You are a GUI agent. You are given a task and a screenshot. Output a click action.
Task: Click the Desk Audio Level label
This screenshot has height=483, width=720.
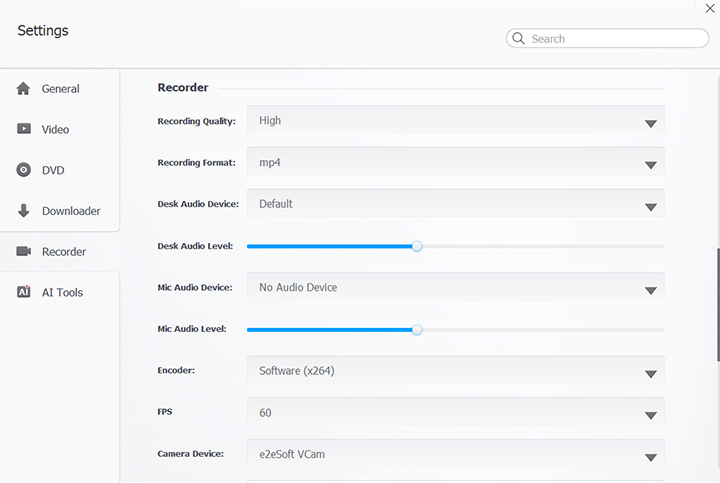pyautogui.click(x=195, y=246)
